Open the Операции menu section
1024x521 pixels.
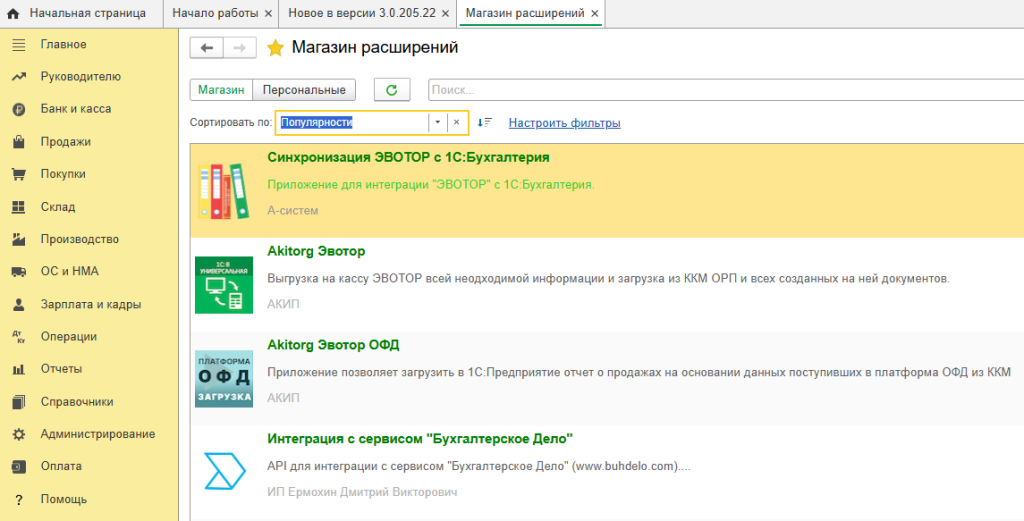click(69, 337)
